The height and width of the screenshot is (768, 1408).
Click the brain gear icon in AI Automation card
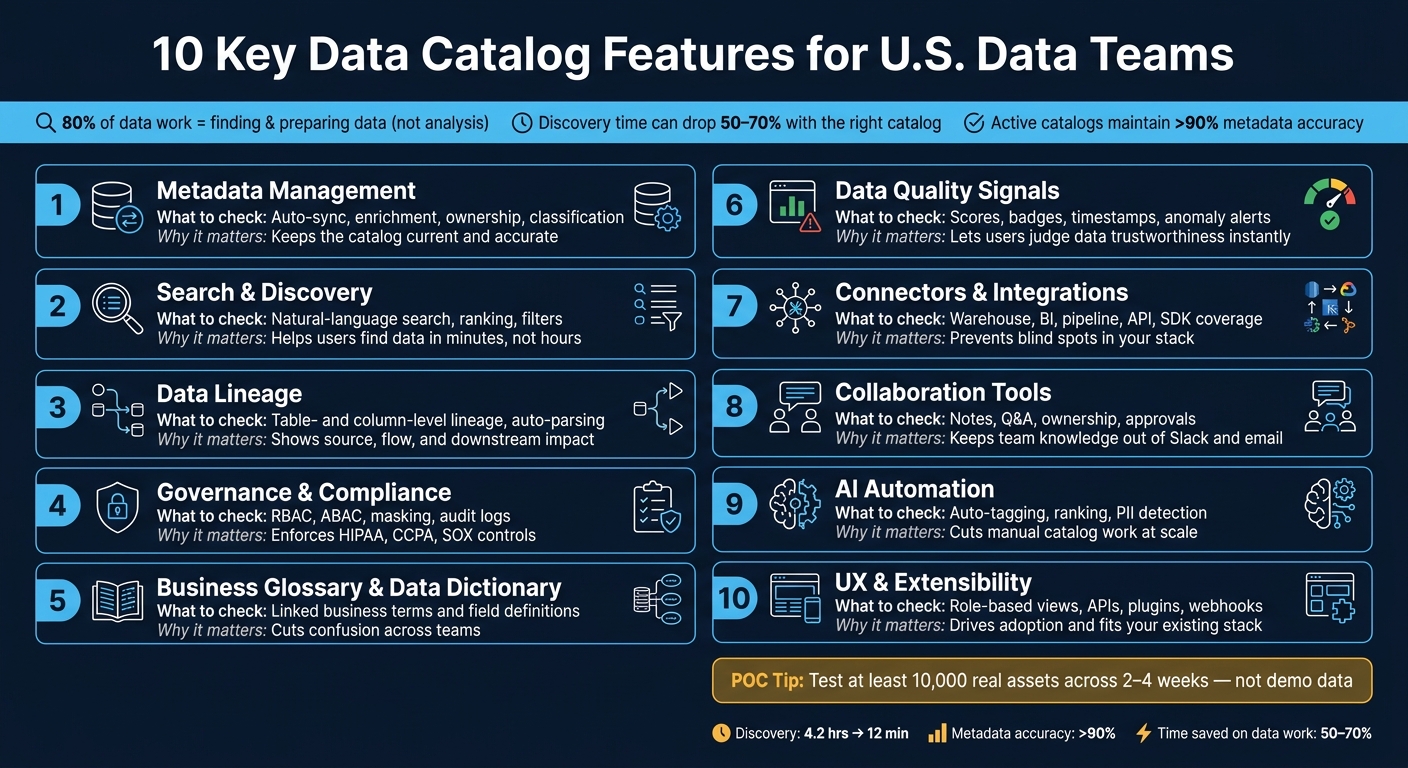1330,503
